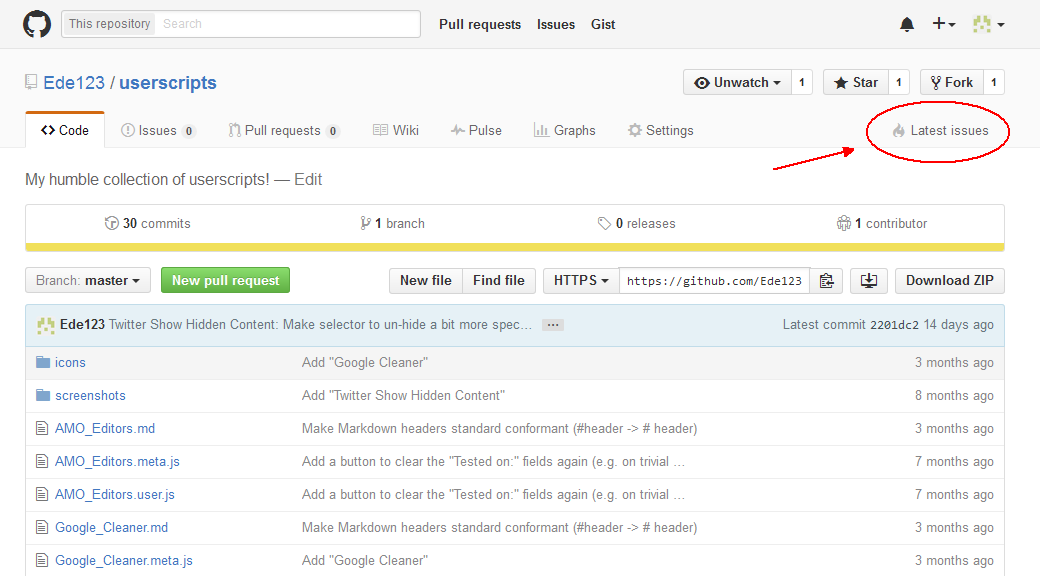The image size is (1040, 576).
Task: Open the Google_Cleaner.md file
Action: 111,528
